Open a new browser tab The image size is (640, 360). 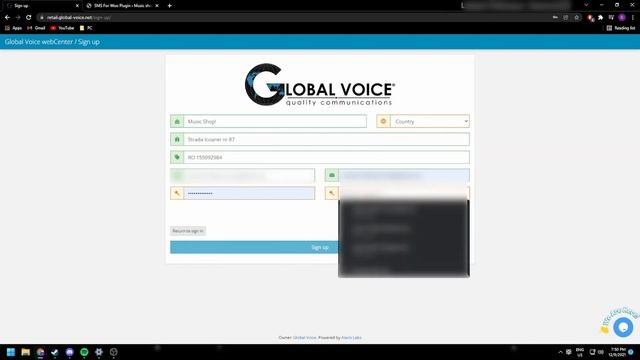coord(169,6)
